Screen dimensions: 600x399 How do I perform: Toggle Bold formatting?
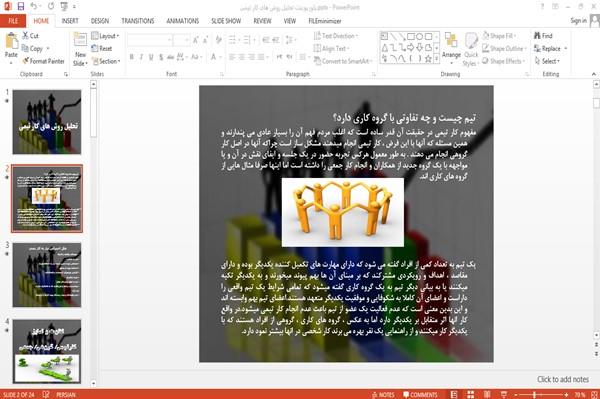click(132, 57)
